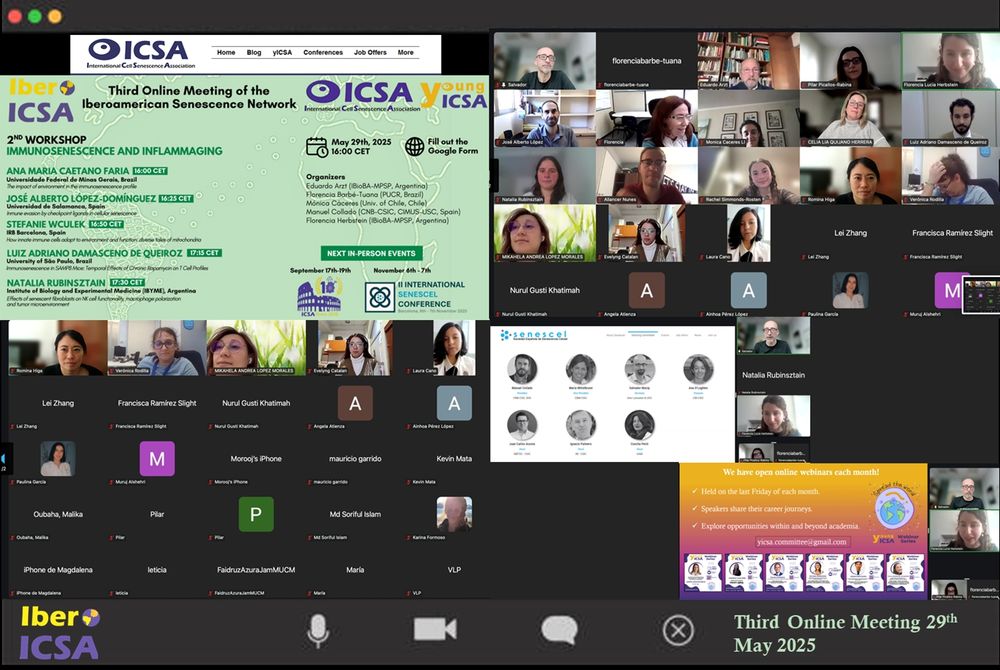
Task: Select the iPhone de Magdalena participant tile
Action: point(57,572)
